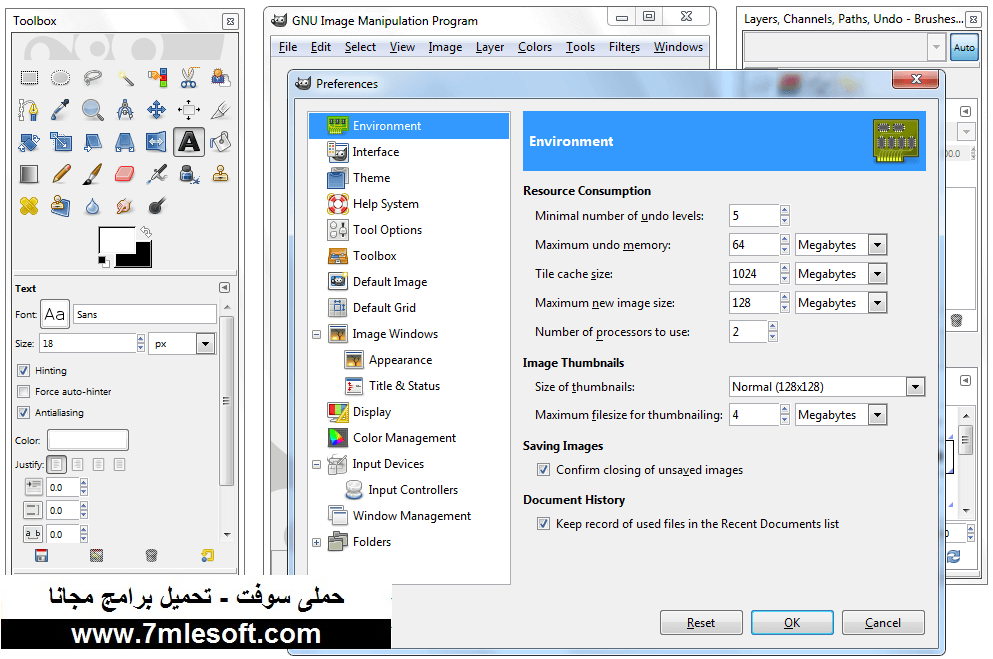Viewport: 993px width, 659px height.
Task: Open the Colors menu
Action: [534, 47]
